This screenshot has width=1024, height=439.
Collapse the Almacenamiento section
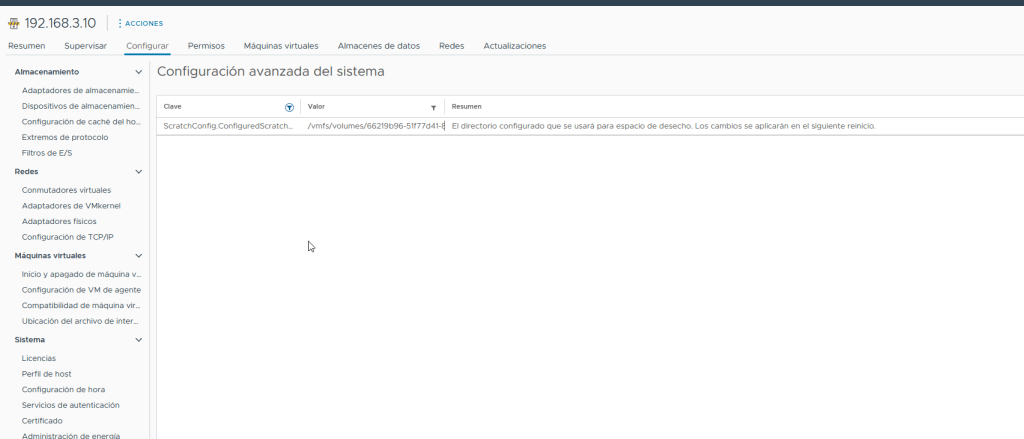[x=138, y=72]
